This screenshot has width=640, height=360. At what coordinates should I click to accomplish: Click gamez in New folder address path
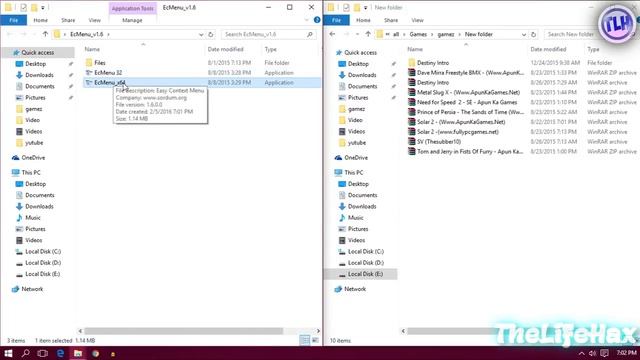coord(446,34)
